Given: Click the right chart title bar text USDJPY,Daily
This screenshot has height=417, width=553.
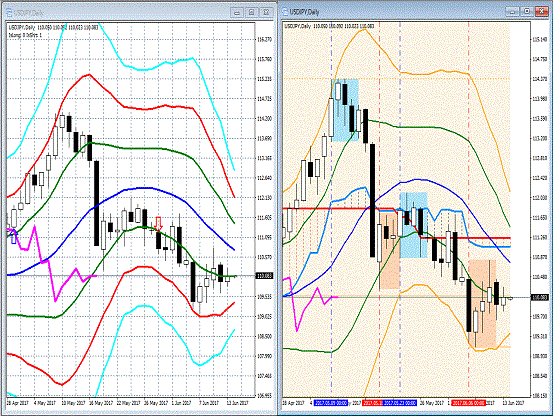Looking at the screenshot, I should point(304,12).
